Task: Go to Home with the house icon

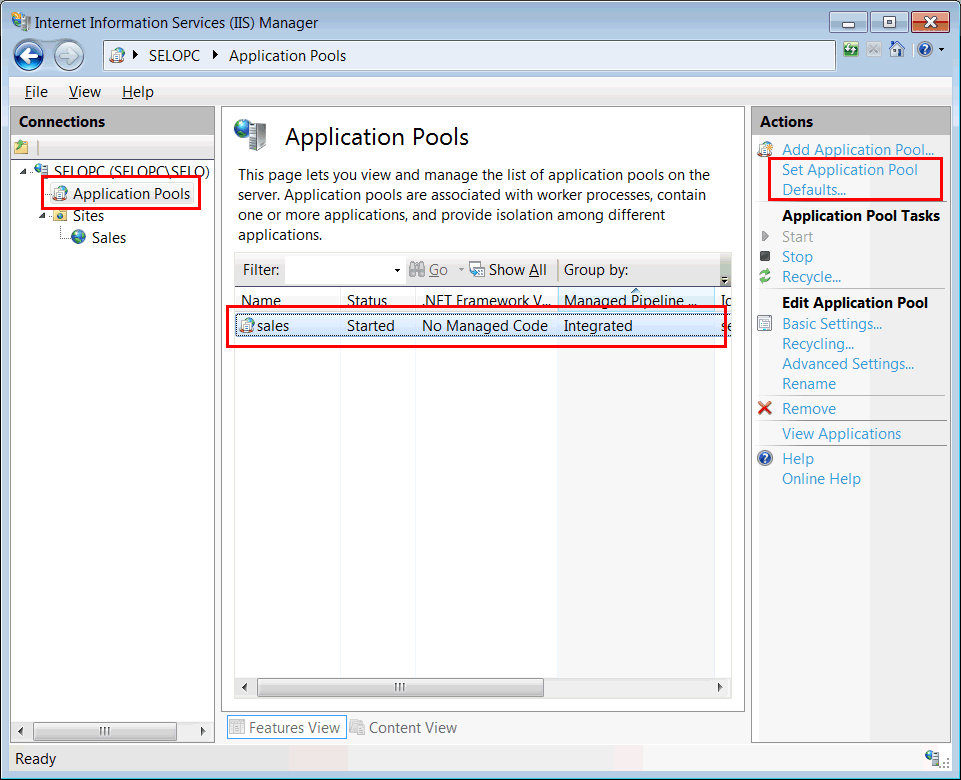Action: 897,49
